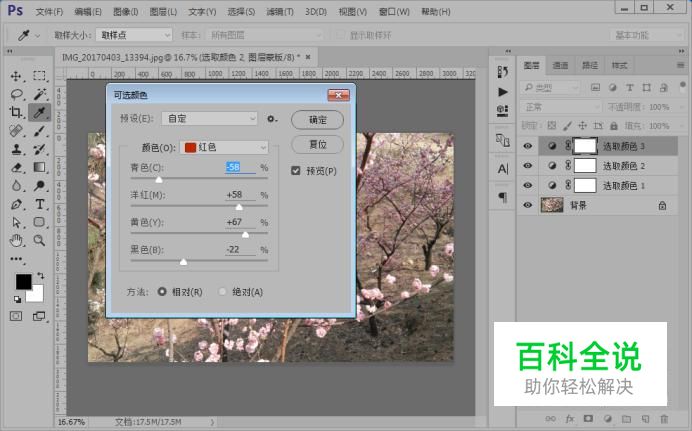This screenshot has width=692, height=431.
Task: Hide the 选取颜色 1 layer
Action: click(527, 186)
